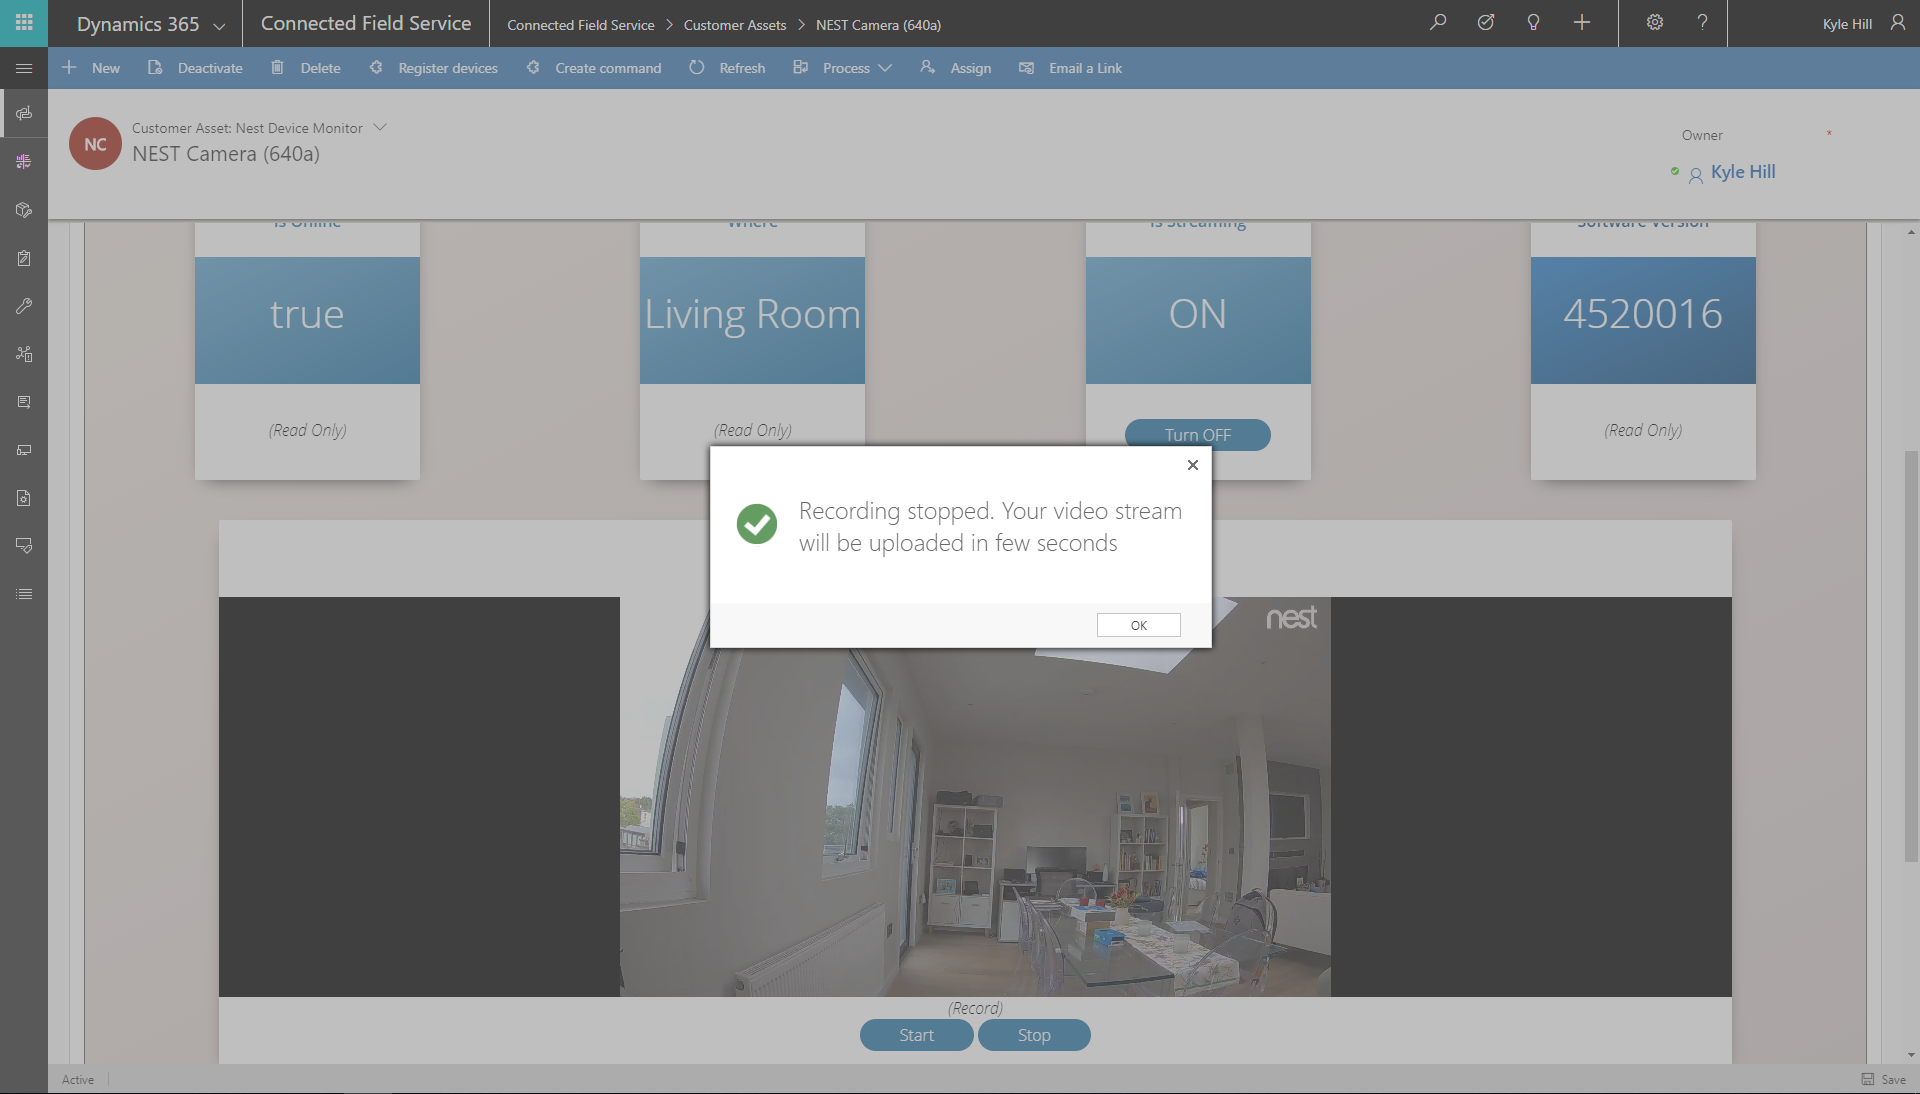Open the lightbulb assistant icon
The image size is (1920, 1094).
pos(1533,22)
